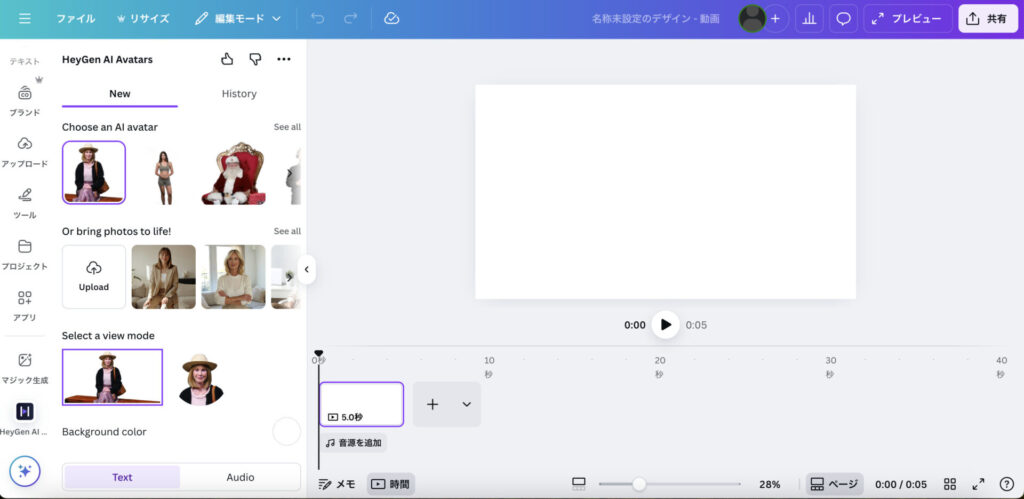Screen dimensions: 1024x499
Task: Play the video preview
Action: click(x=665, y=325)
